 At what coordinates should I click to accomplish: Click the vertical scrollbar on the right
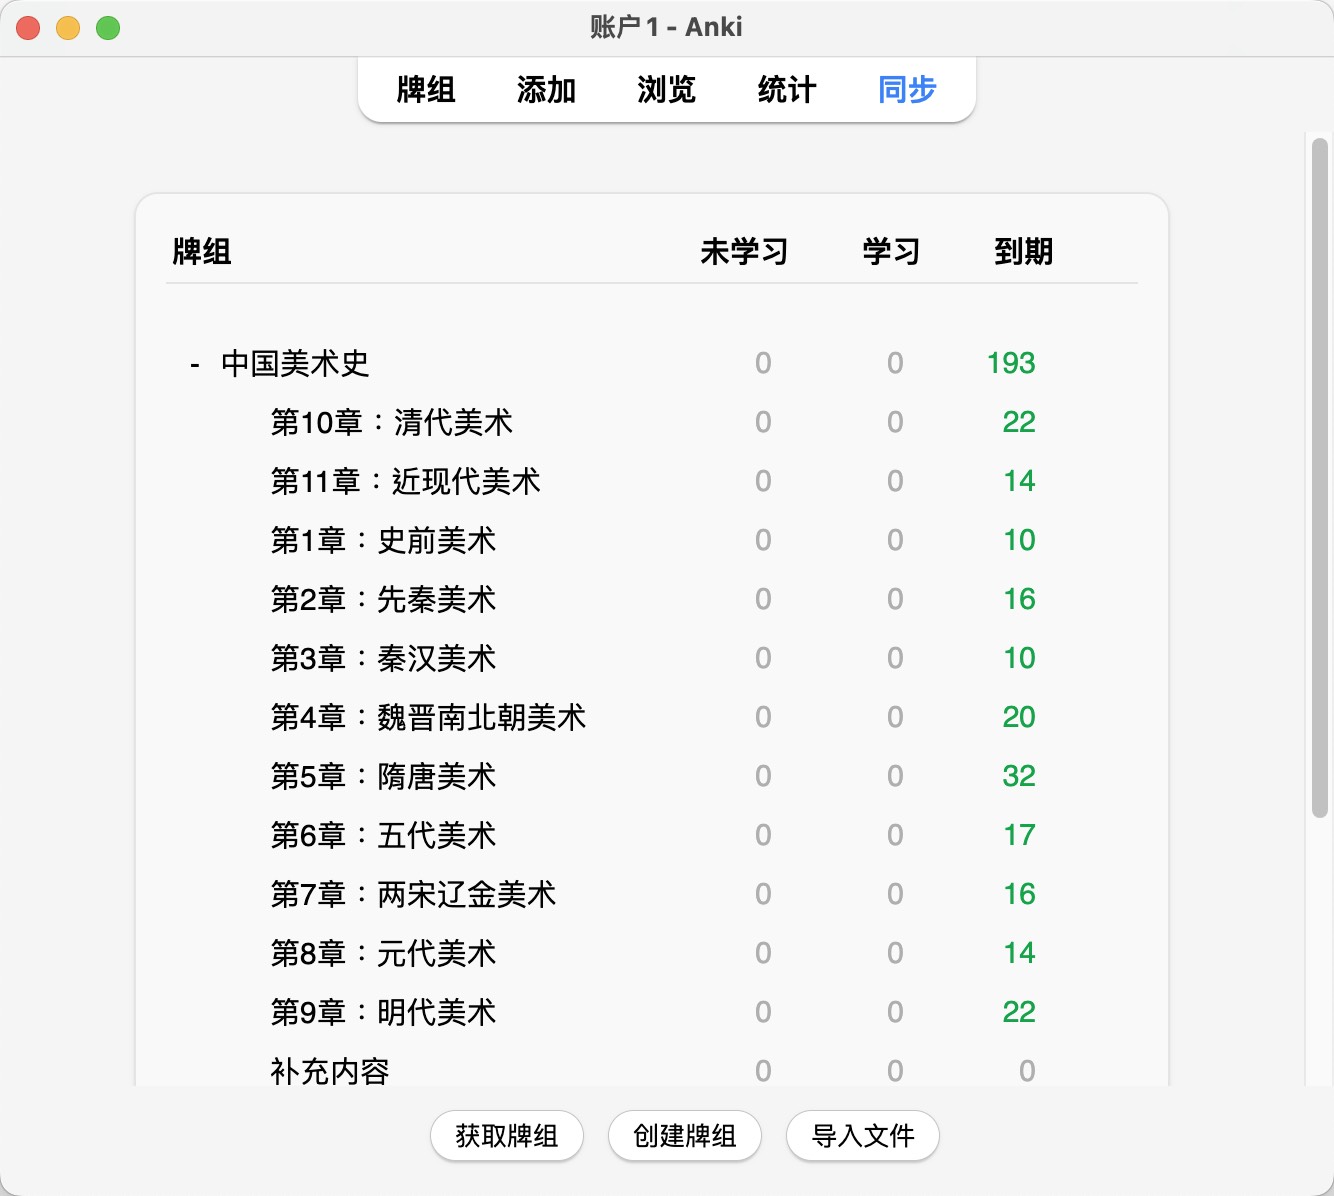1319,480
